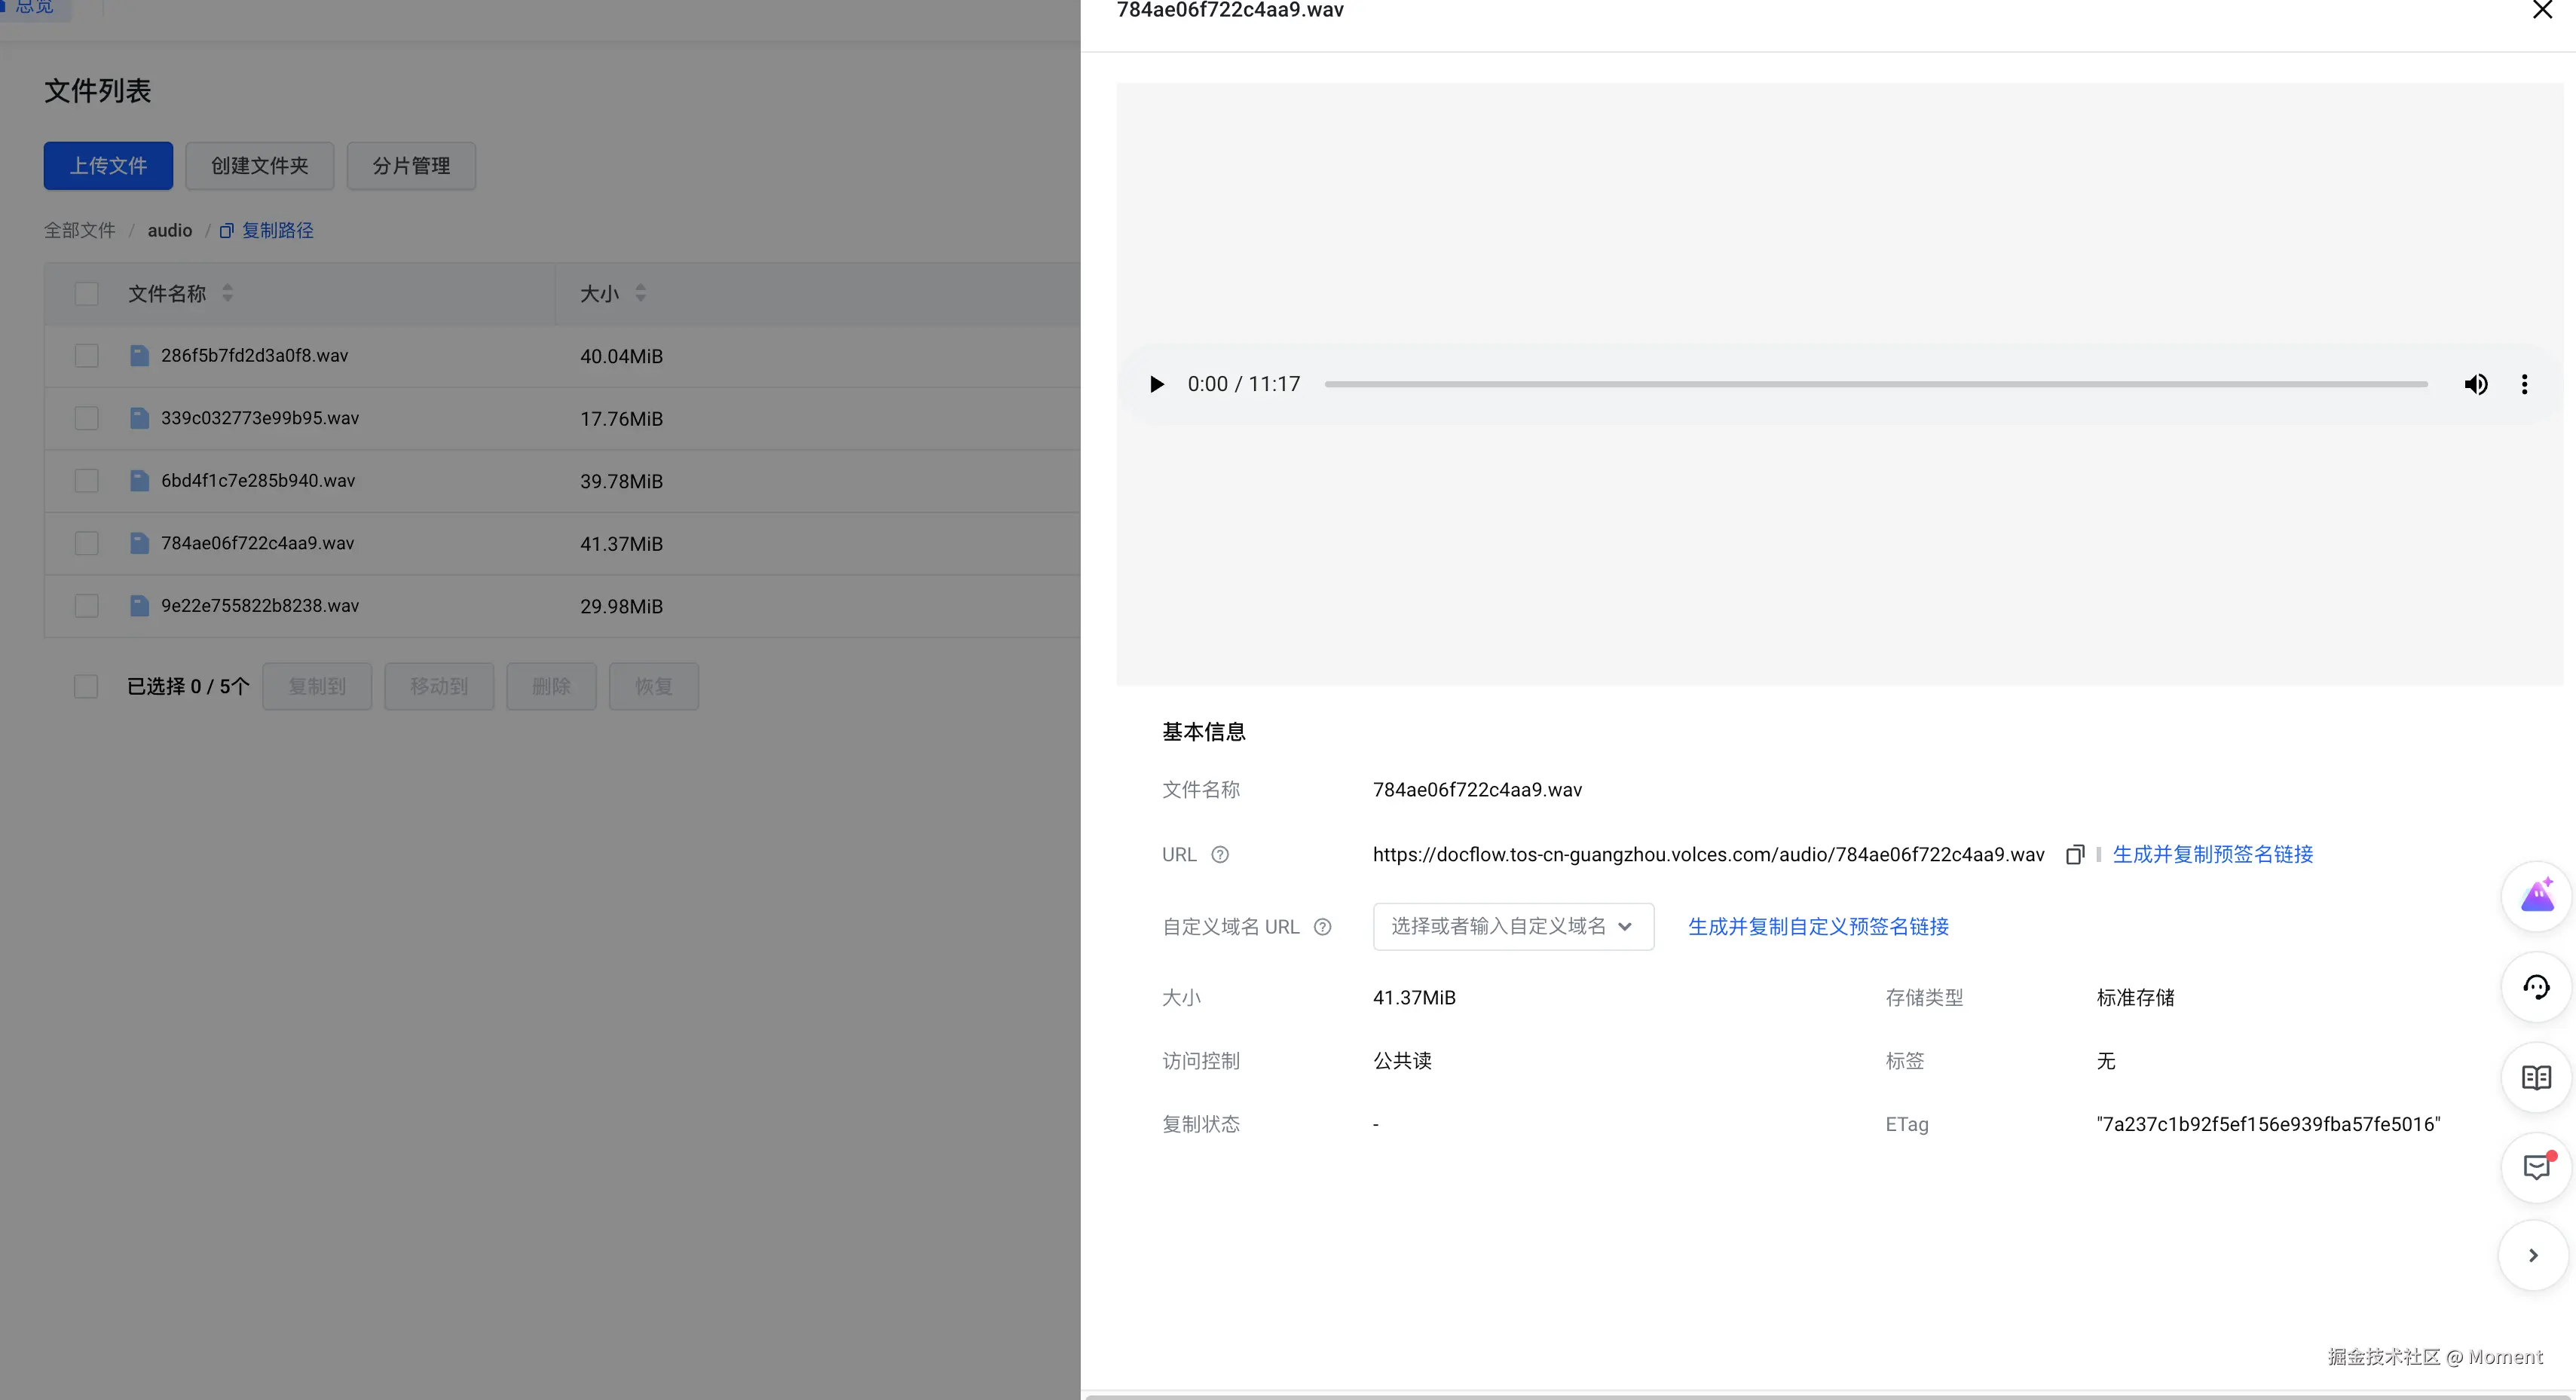
Task: Select all files via header checkbox
Action: coord(87,293)
